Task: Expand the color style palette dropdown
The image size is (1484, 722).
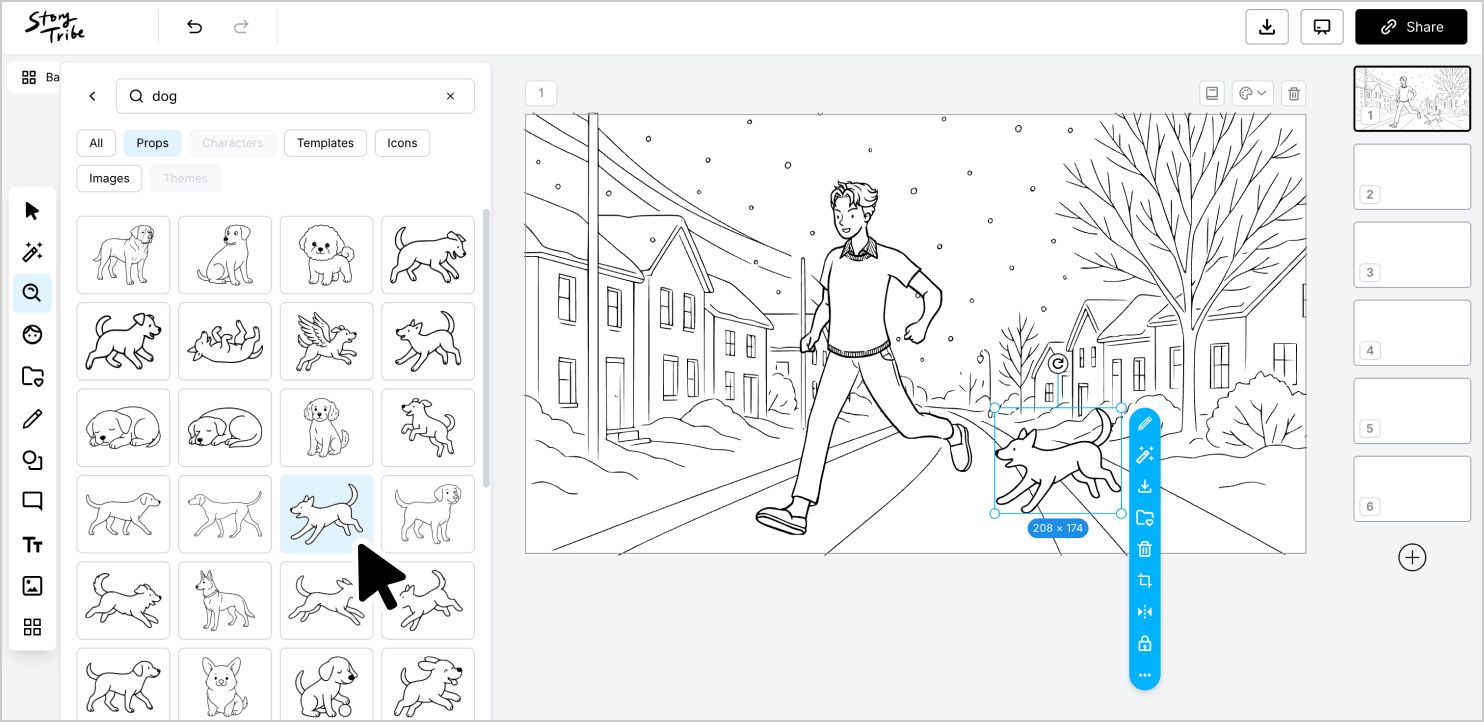Action: [1252, 92]
